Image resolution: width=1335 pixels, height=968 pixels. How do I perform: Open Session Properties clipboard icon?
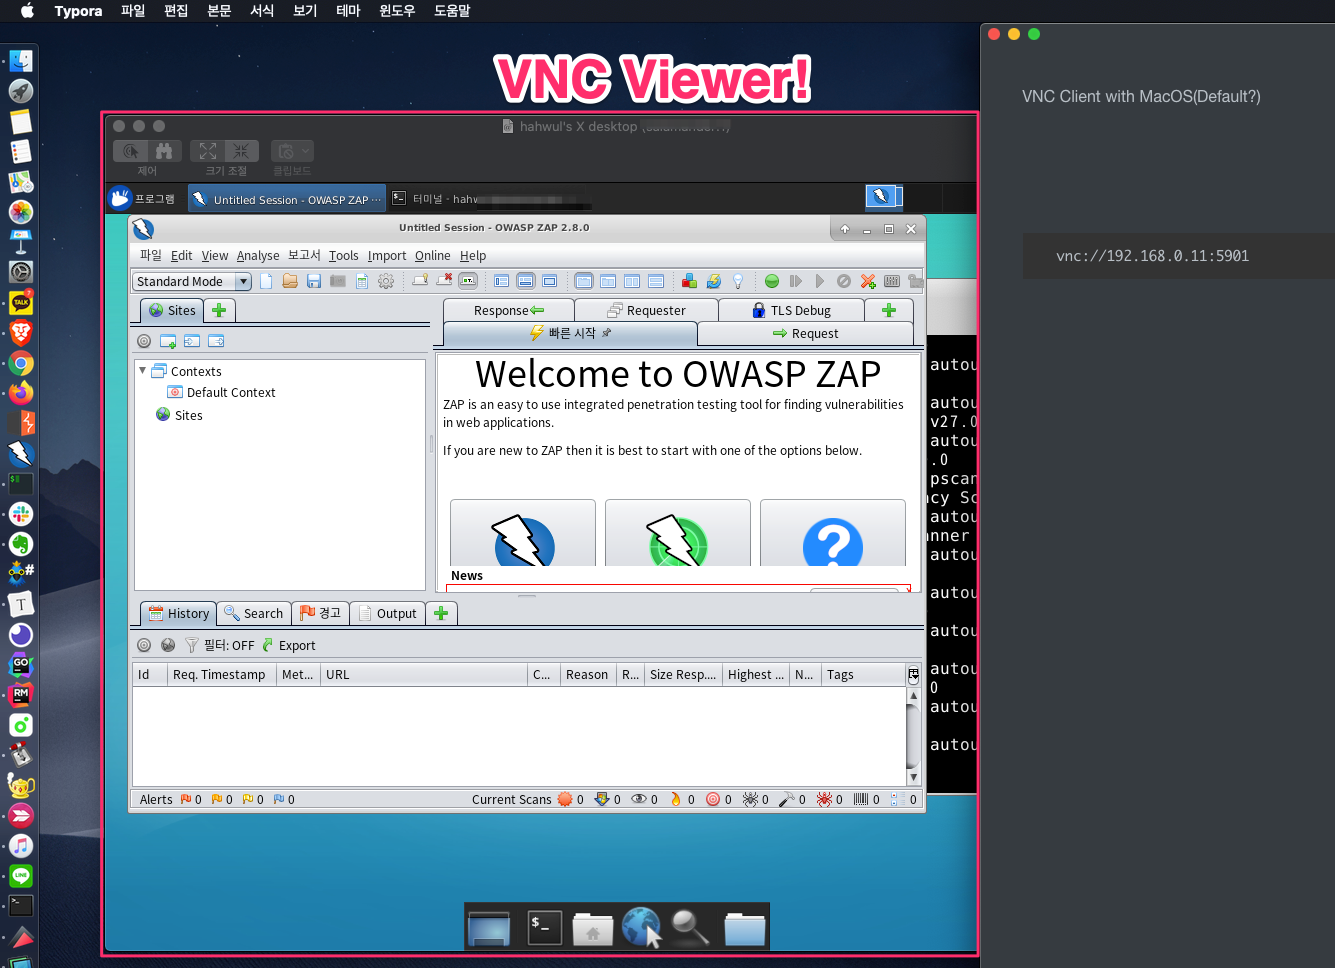pos(362,281)
